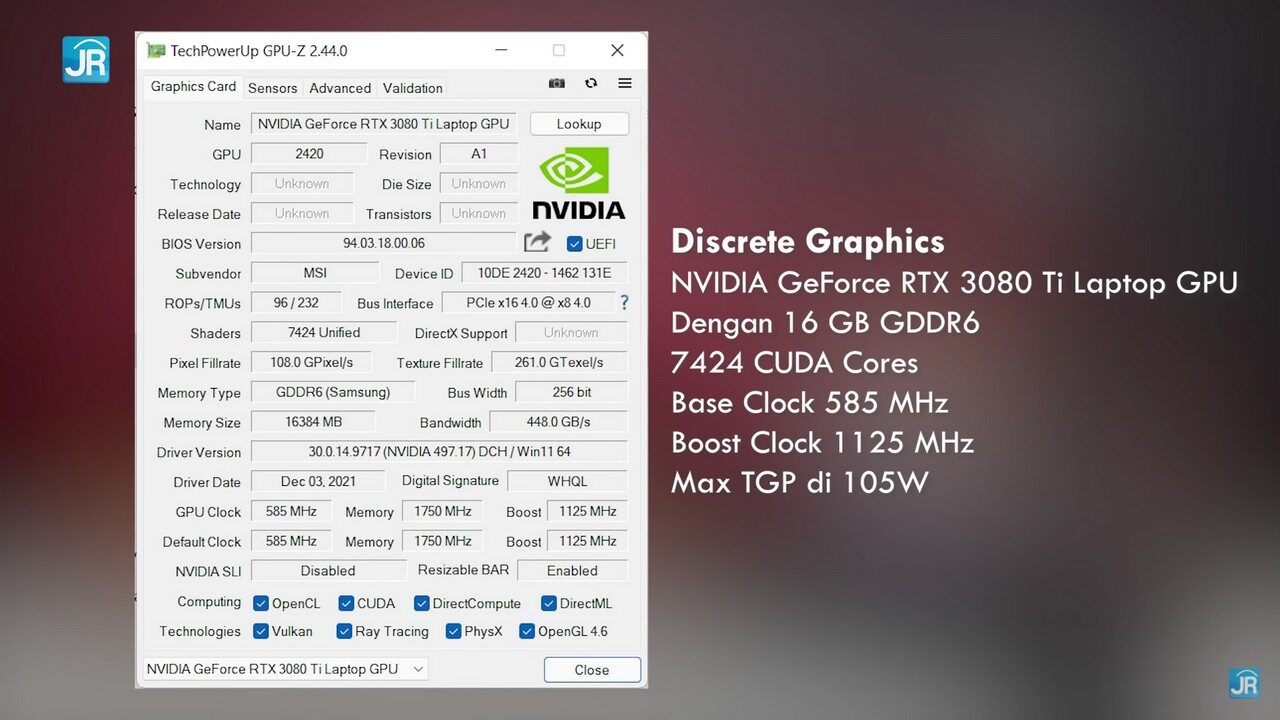Click the Technology field showing Unknown
Viewport: 1280px width, 720px height.
coord(302,184)
